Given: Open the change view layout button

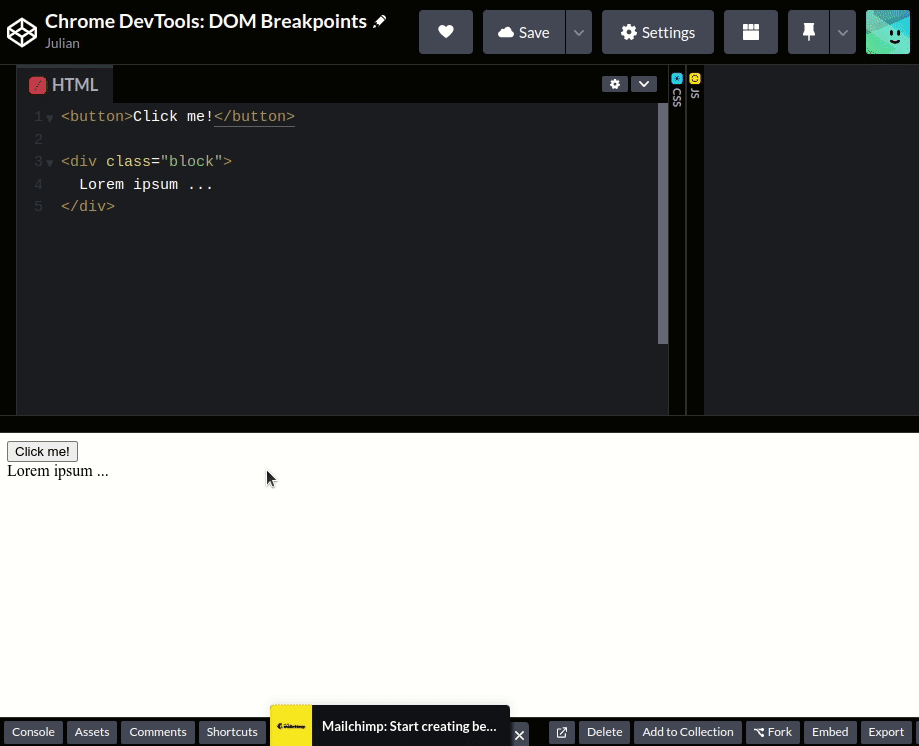Looking at the screenshot, I should coord(750,32).
